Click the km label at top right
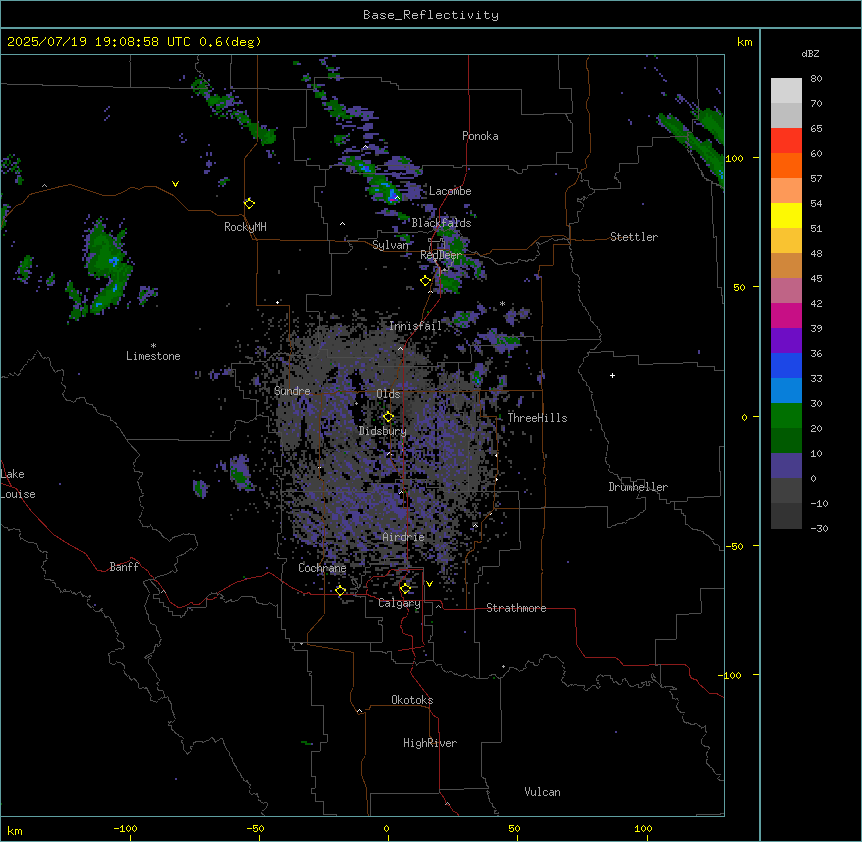 (744, 42)
